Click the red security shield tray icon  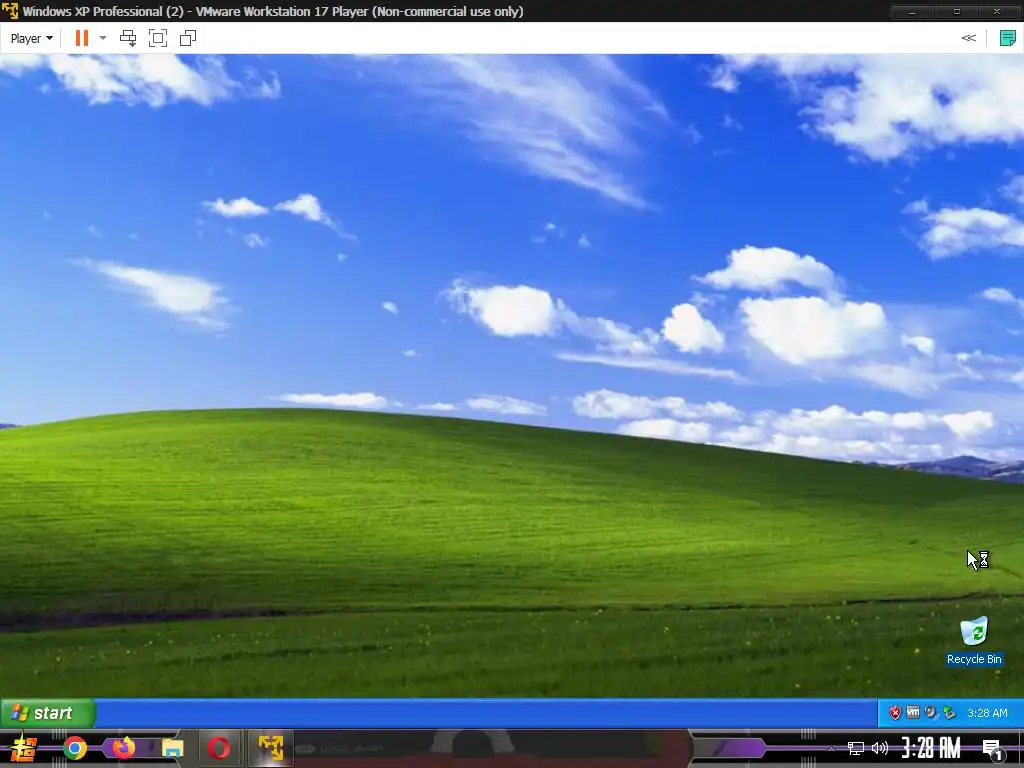(x=895, y=713)
